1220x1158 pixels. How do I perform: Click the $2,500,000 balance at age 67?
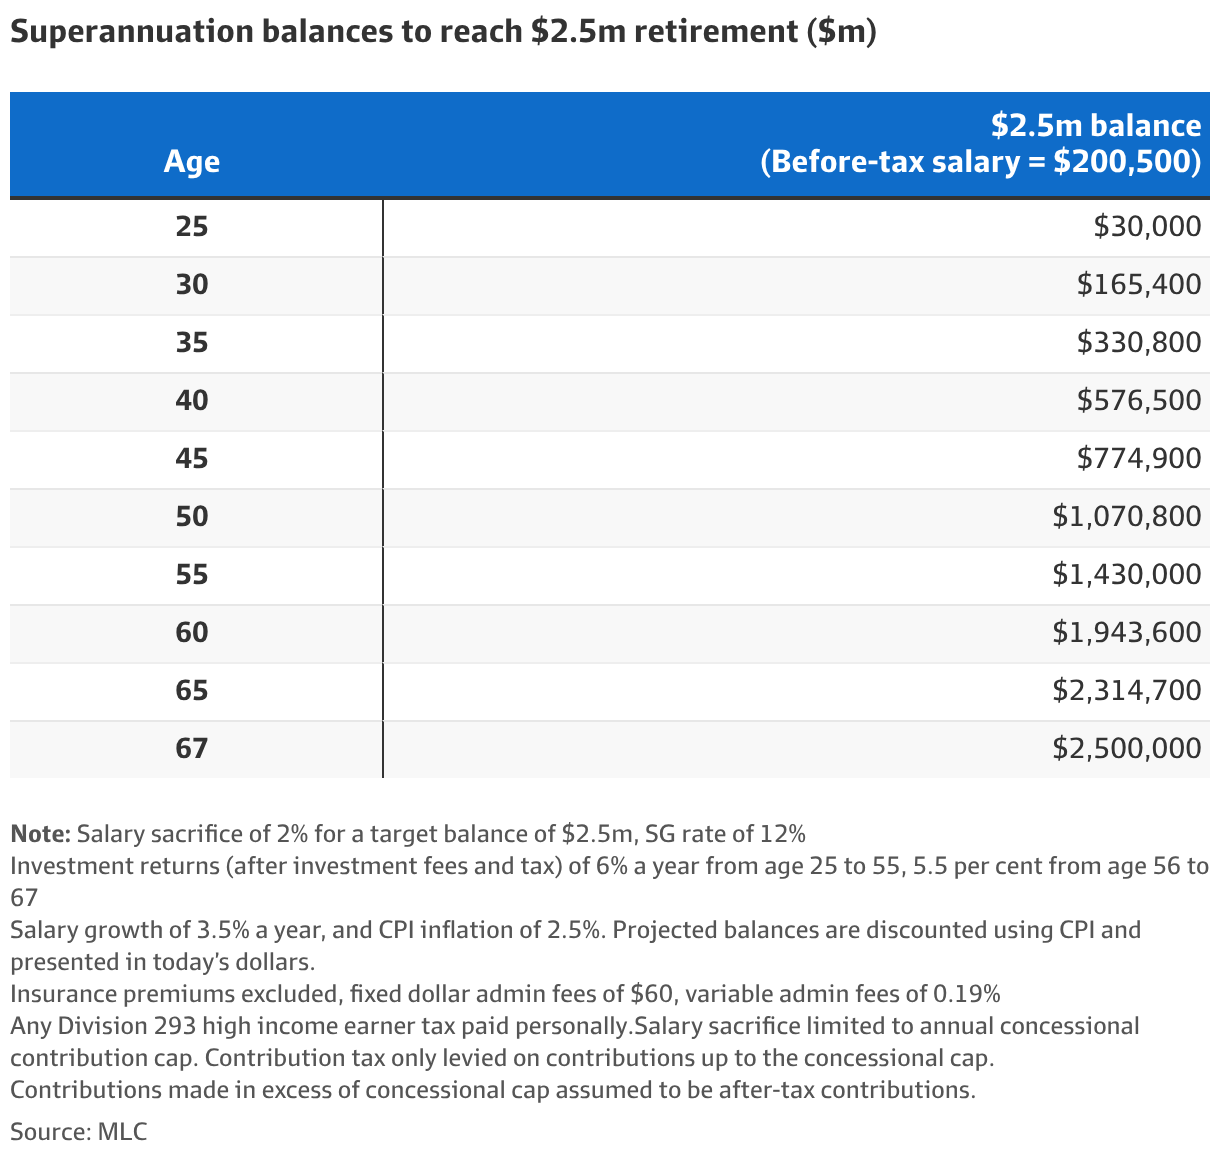click(x=1127, y=749)
